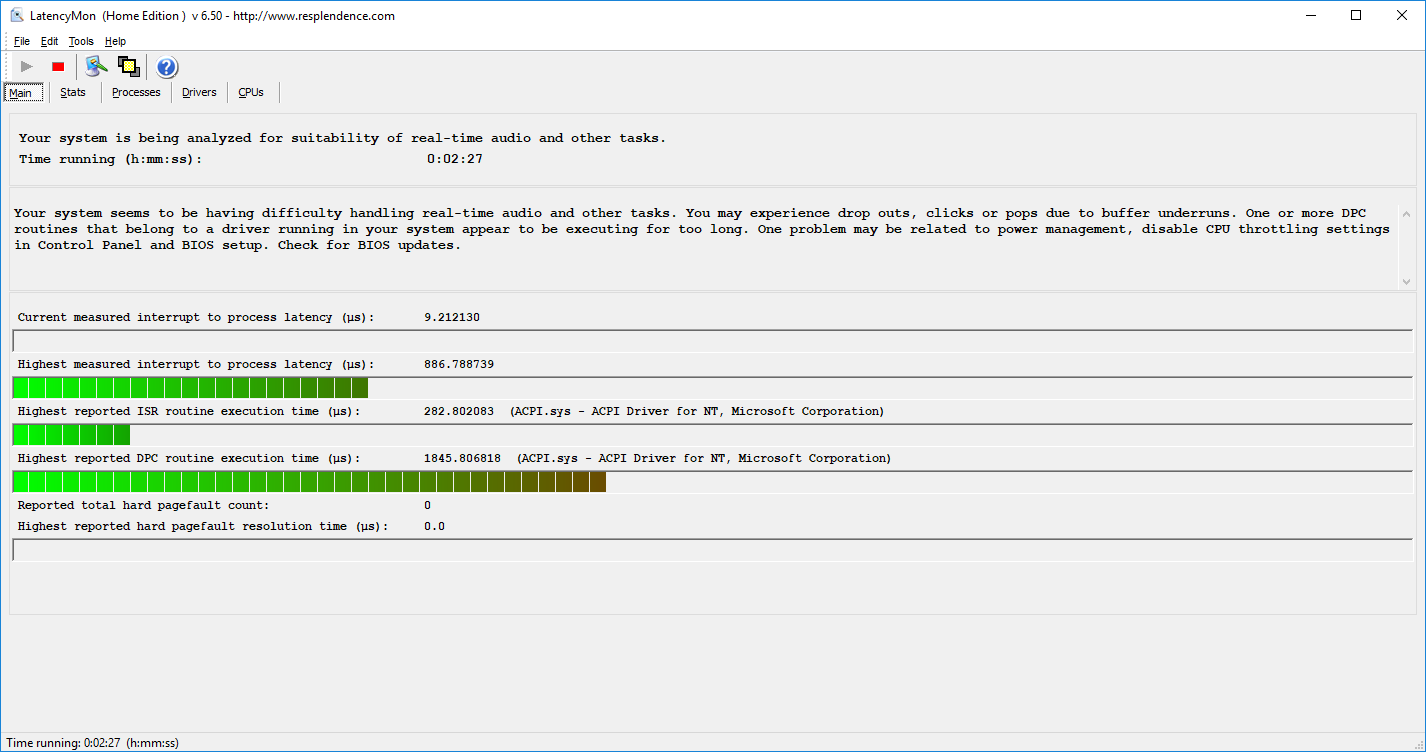Open help with the blue question mark icon
Viewport: 1426px width, 752px height.
167,67
